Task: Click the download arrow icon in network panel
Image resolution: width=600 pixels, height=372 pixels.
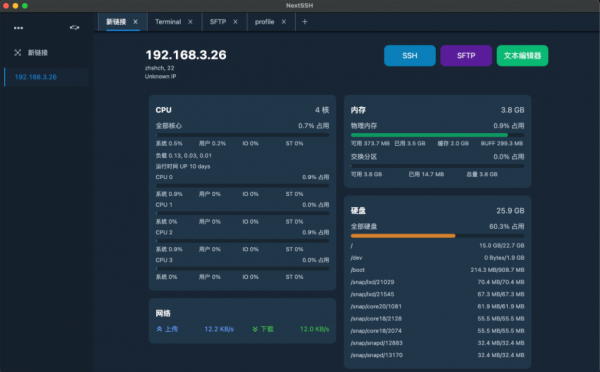Action: coord(255,329)
